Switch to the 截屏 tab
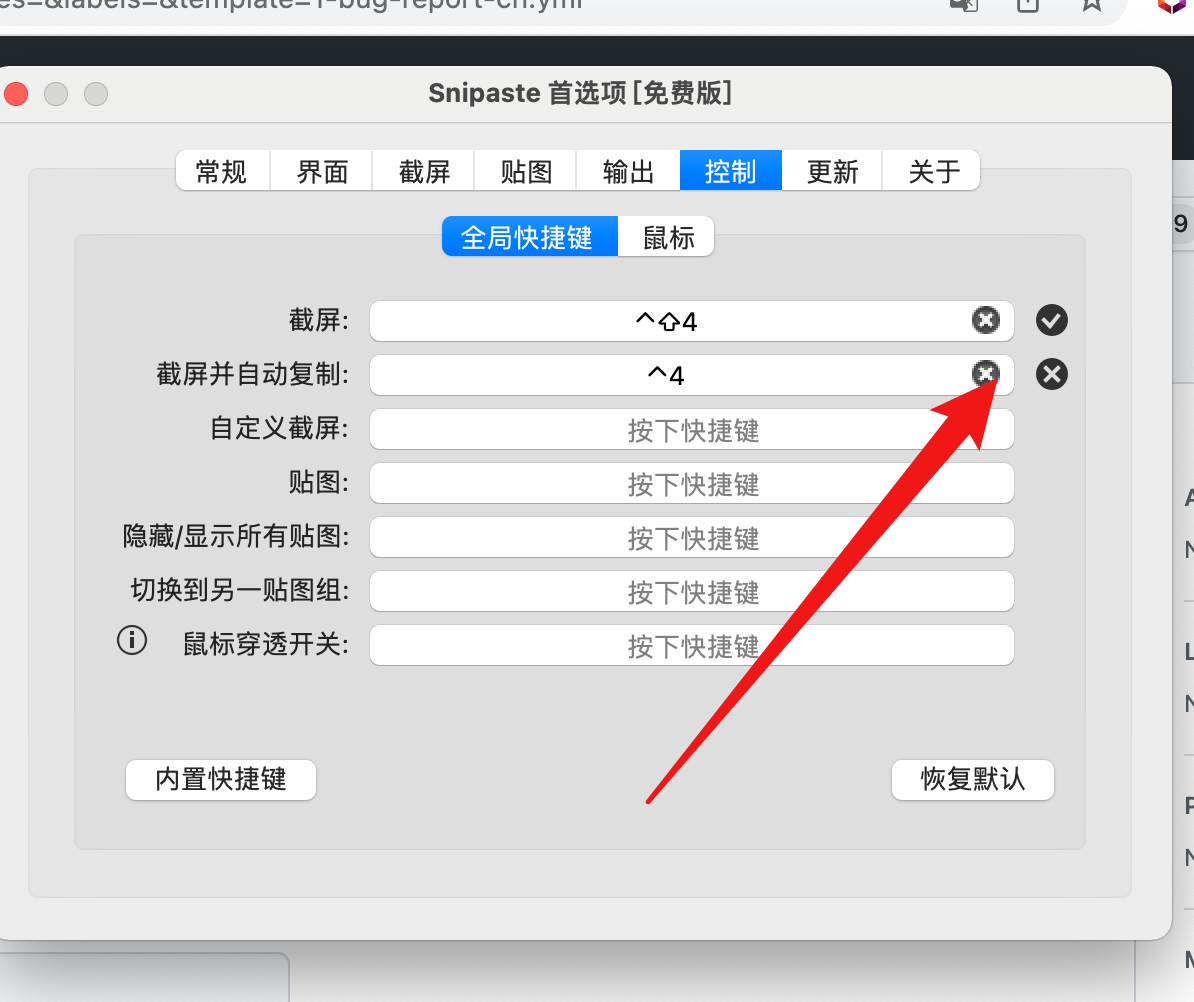Screen dimensions: 1194x1002 click(423, 171)
